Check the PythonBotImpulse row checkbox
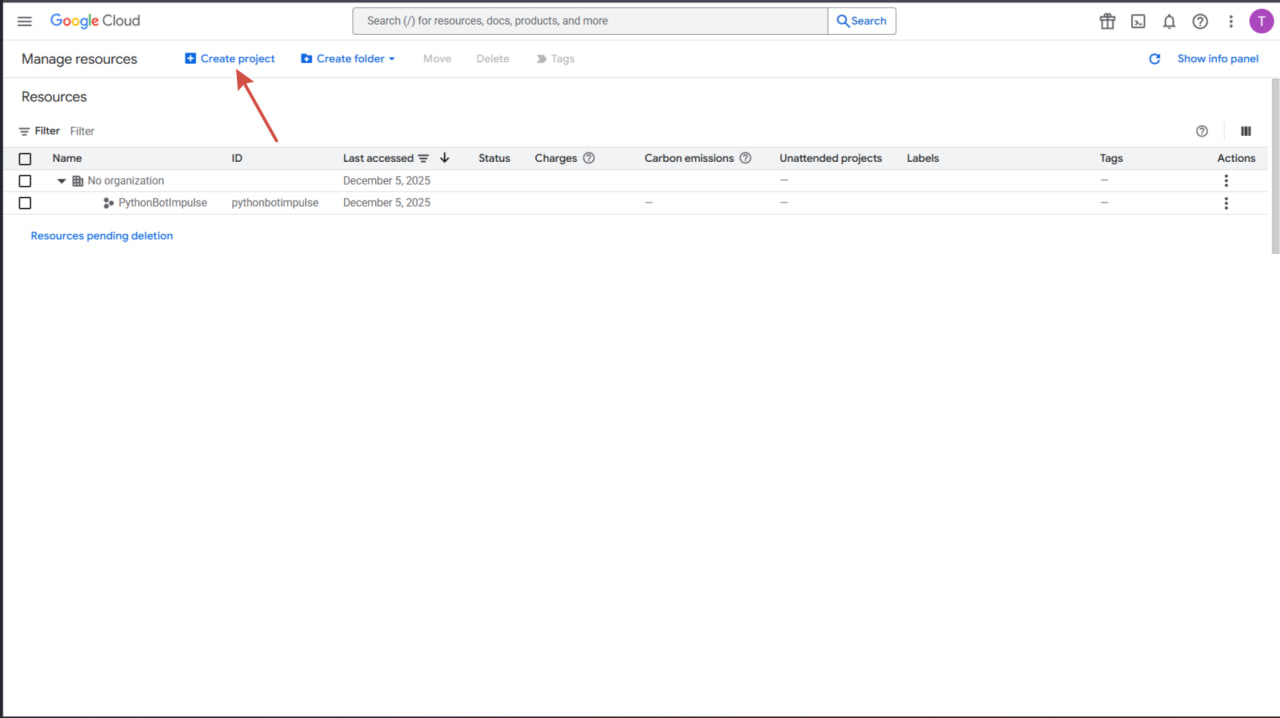The height and width of the screenshot is (718, 1280). (25, 203)
